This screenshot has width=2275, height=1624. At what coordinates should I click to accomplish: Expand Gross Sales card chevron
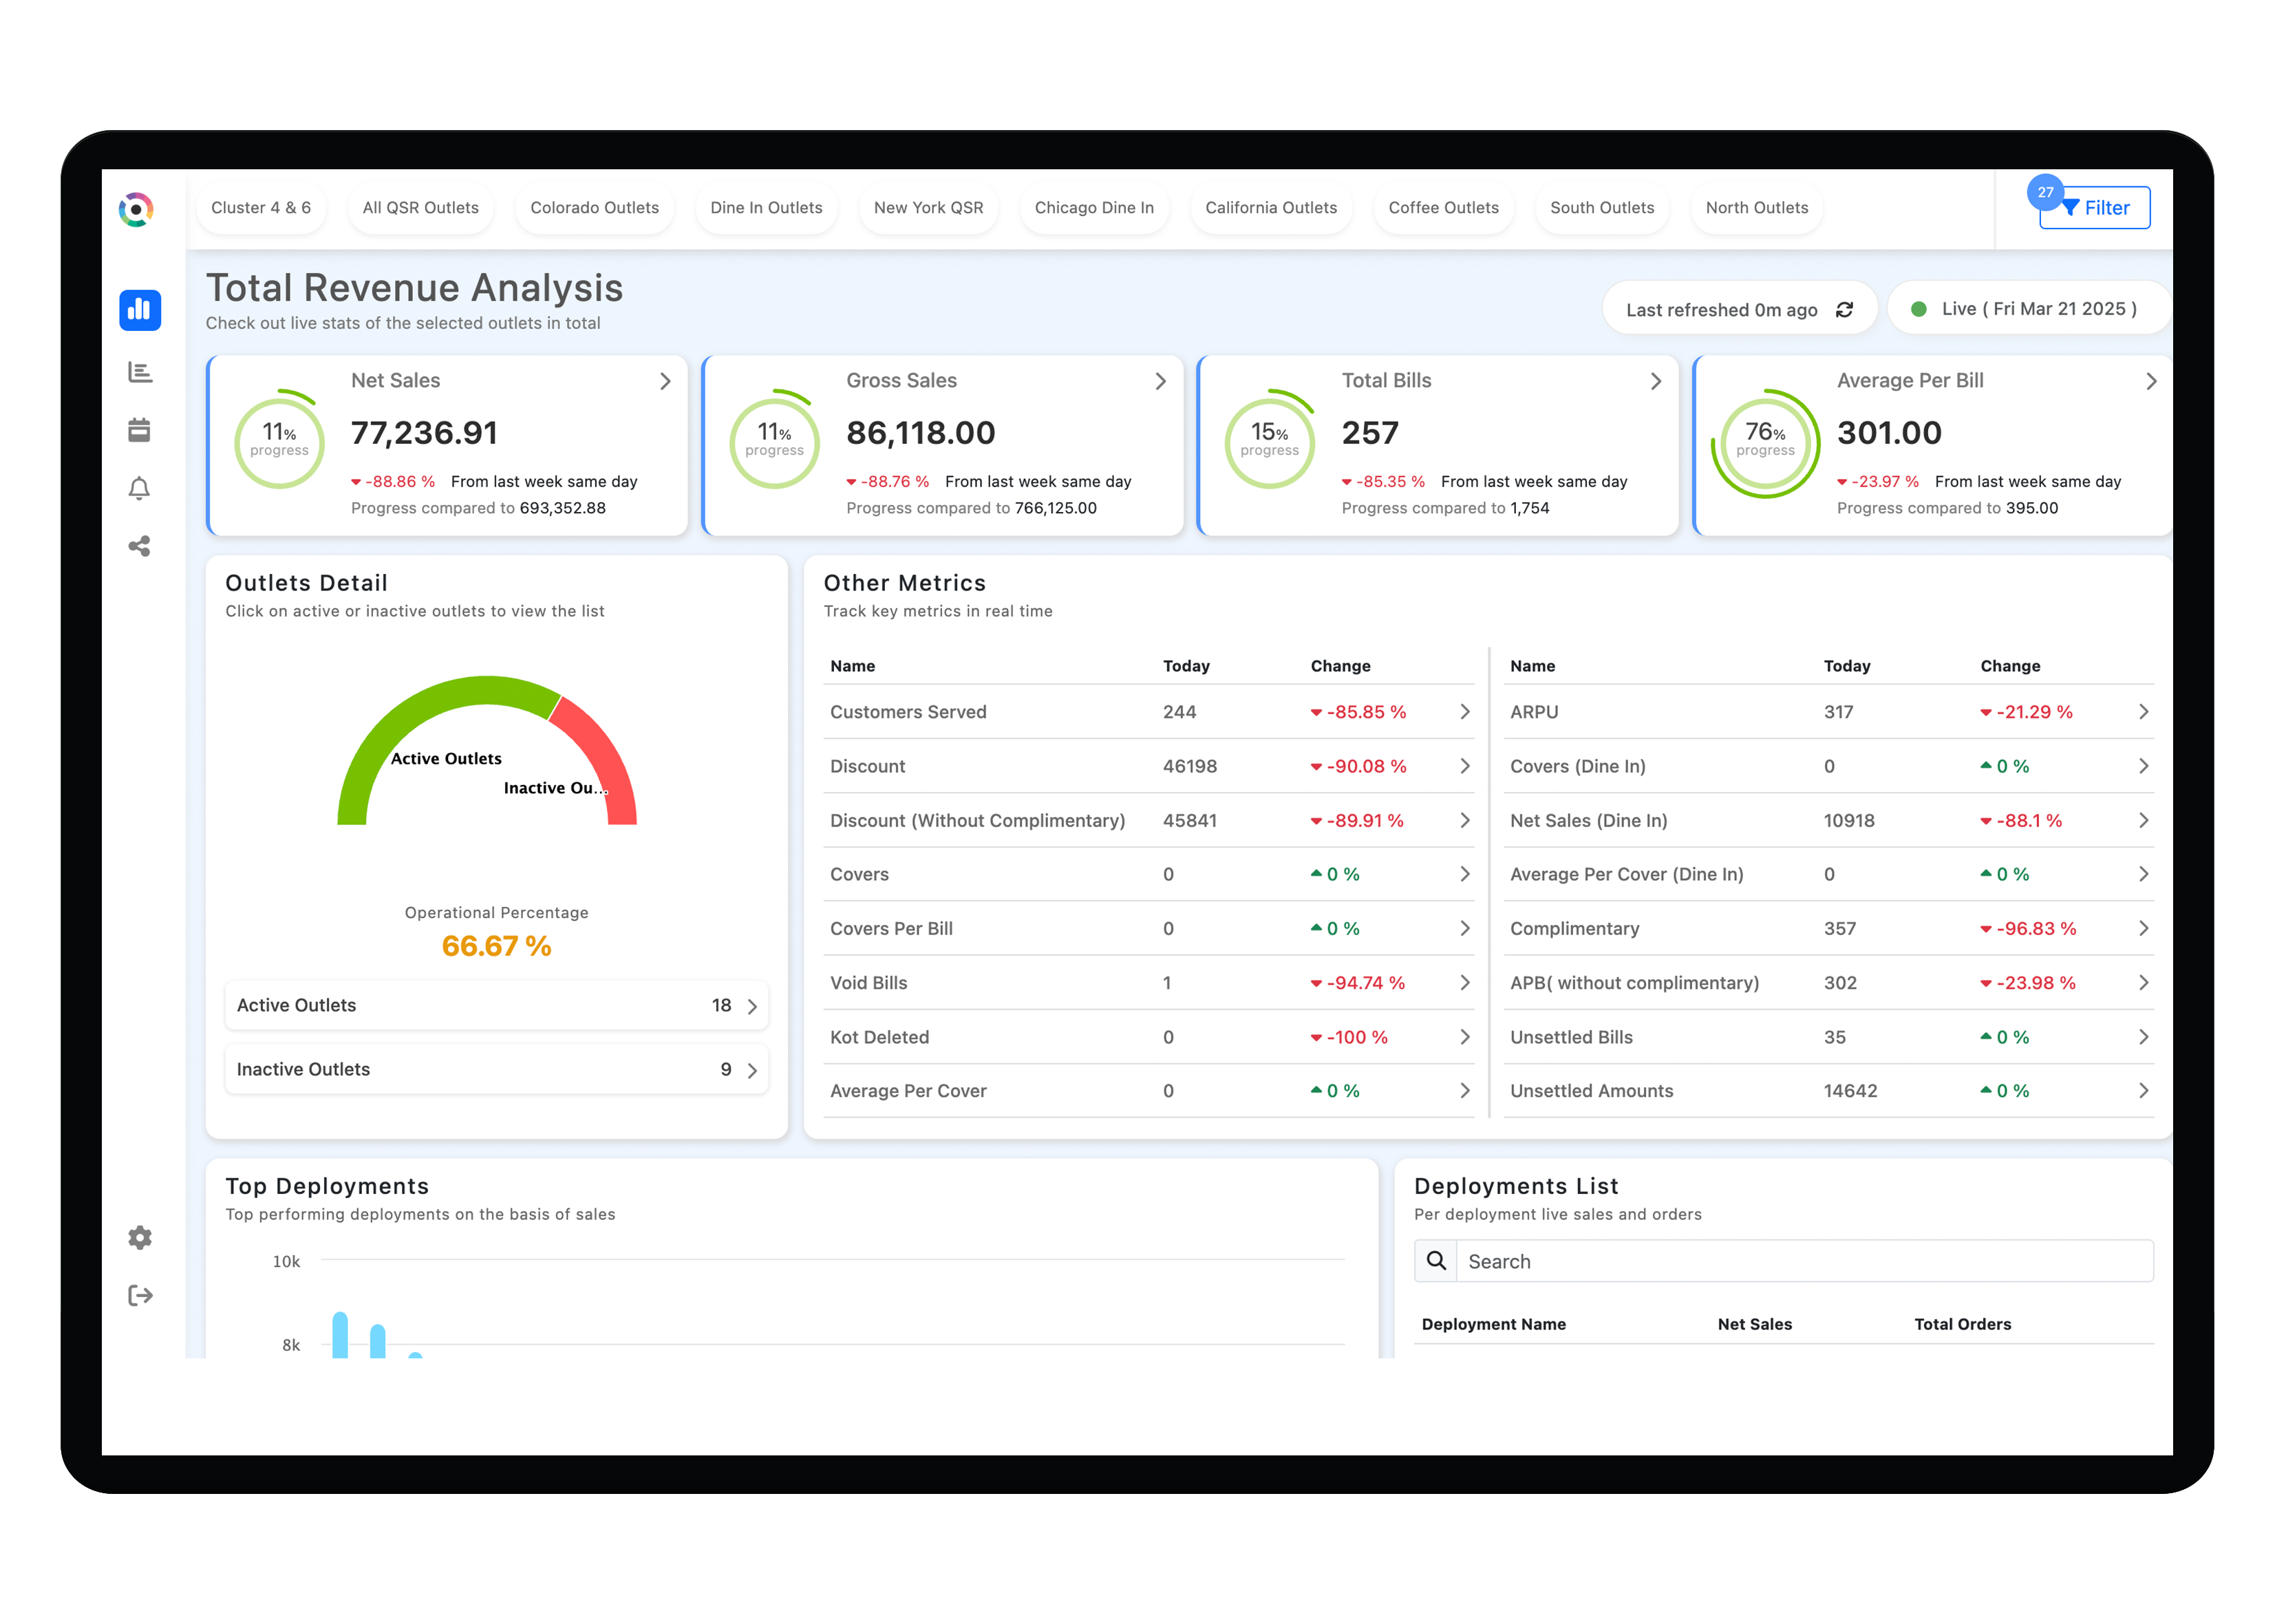point(1160,381)
